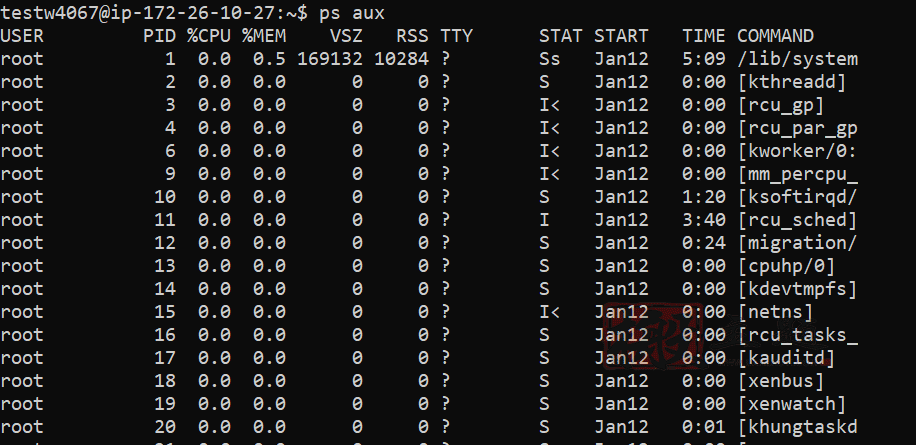Click the [khungtaskd command entry
The image size is (916, 445).
pos(797,426)
